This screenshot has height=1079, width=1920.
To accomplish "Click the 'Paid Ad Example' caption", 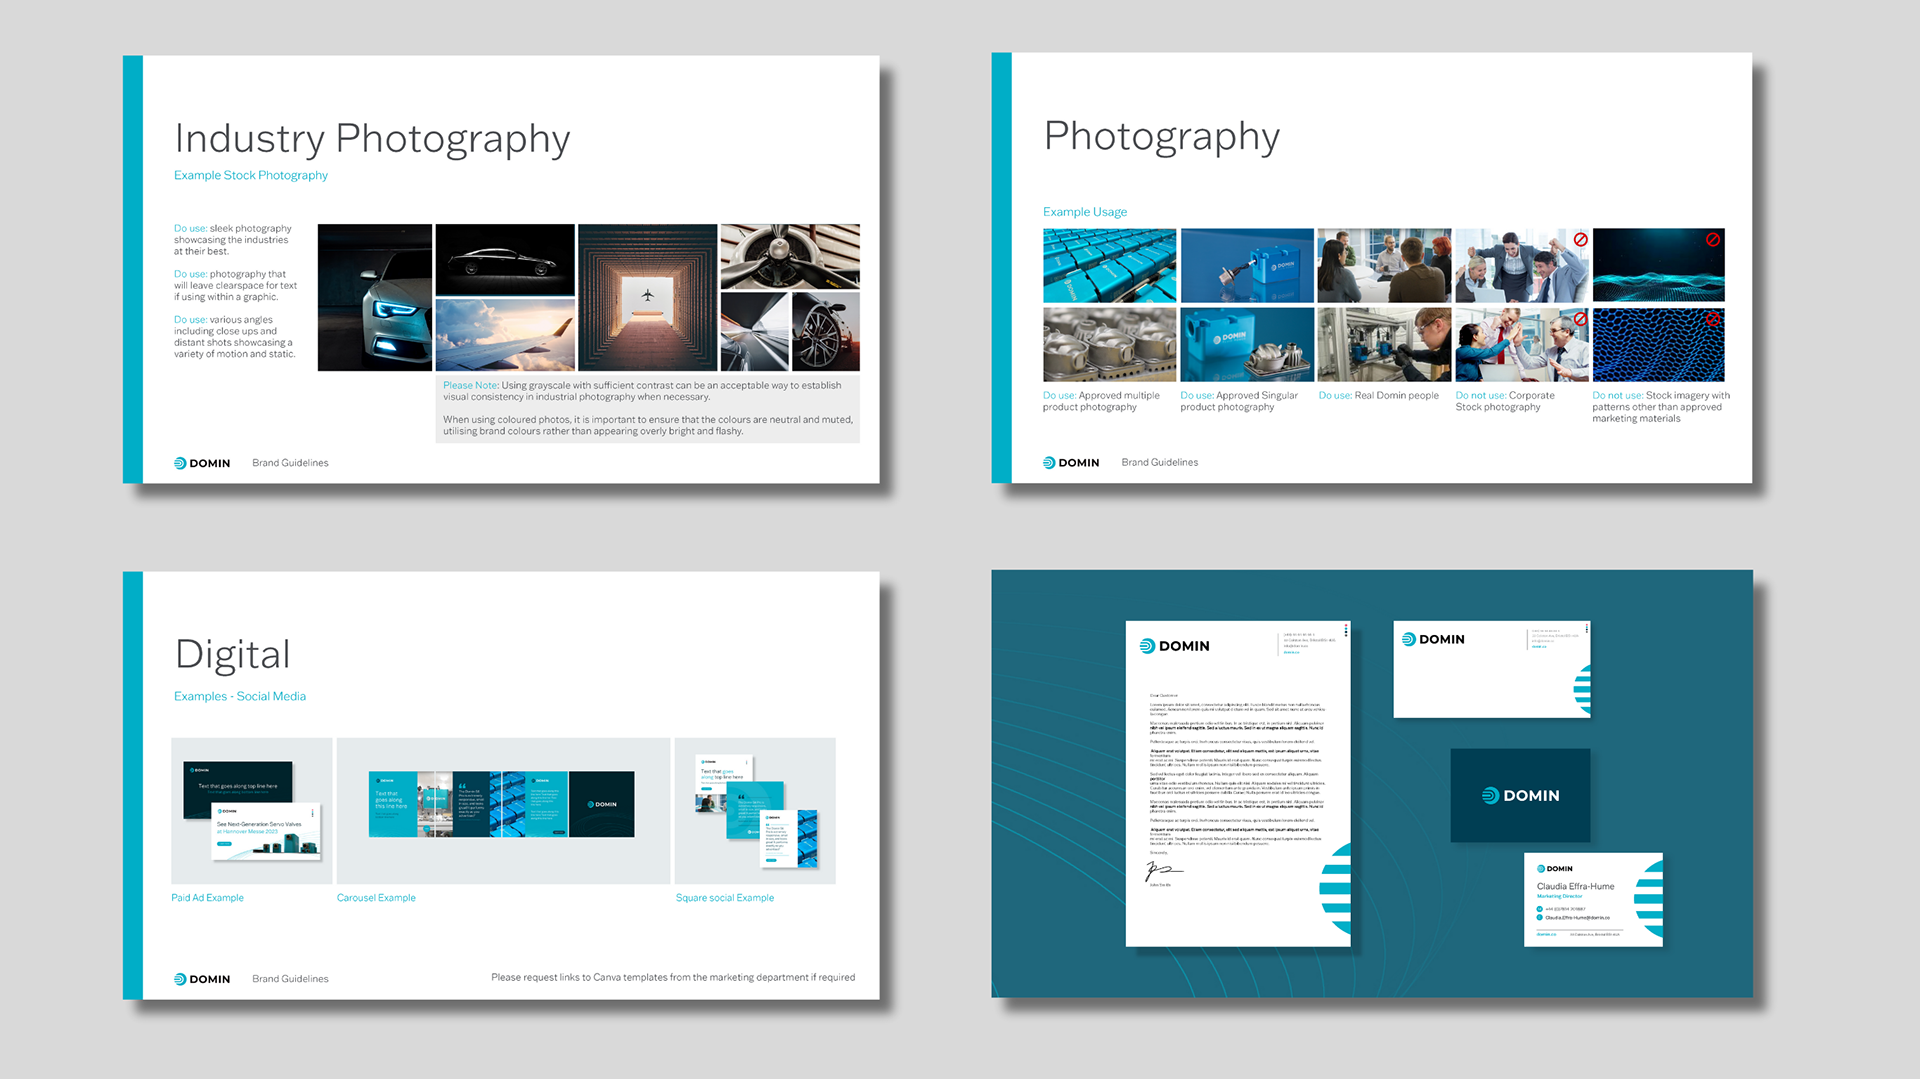I will [x=207, y=898].
